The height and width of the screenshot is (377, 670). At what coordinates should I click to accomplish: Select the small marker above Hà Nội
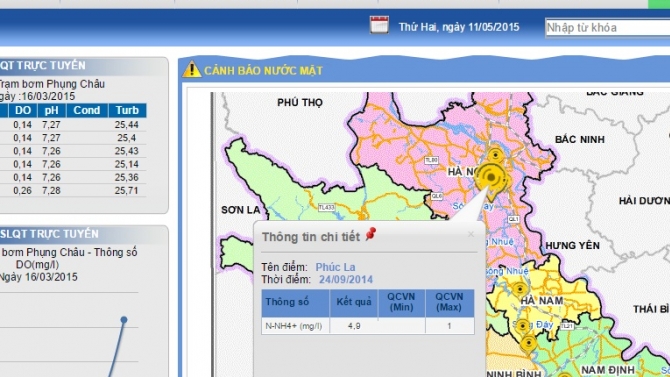click(x=496, y=155)
